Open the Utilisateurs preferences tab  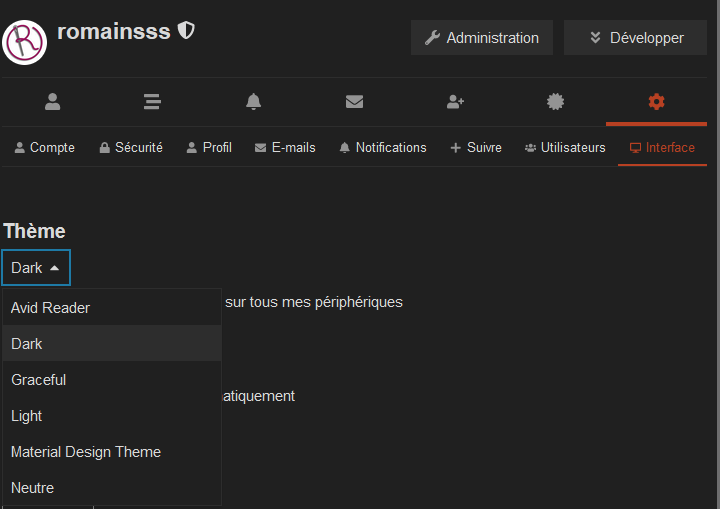click(565, 147)
